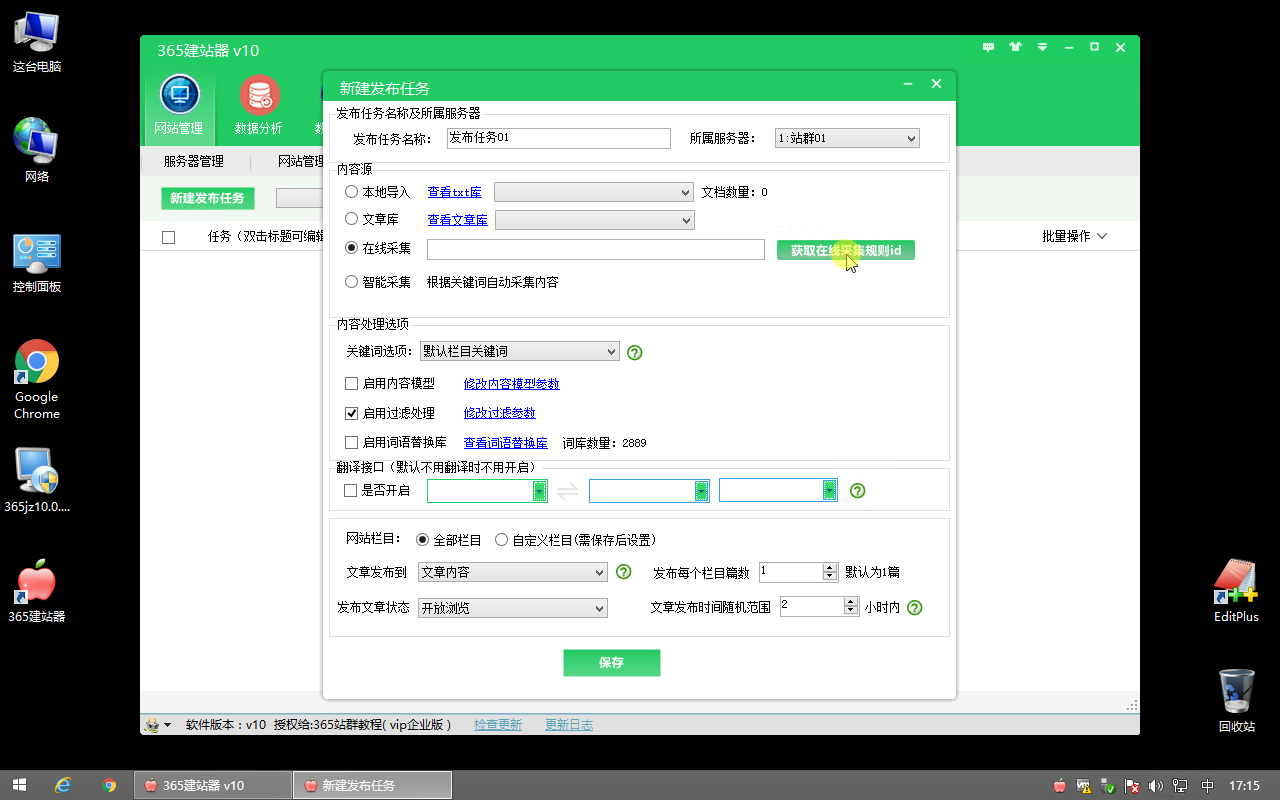Screen dimensions: 1280x800
Task: Toggle the 是否开启 translation checkbox
Action: point(350,491)
